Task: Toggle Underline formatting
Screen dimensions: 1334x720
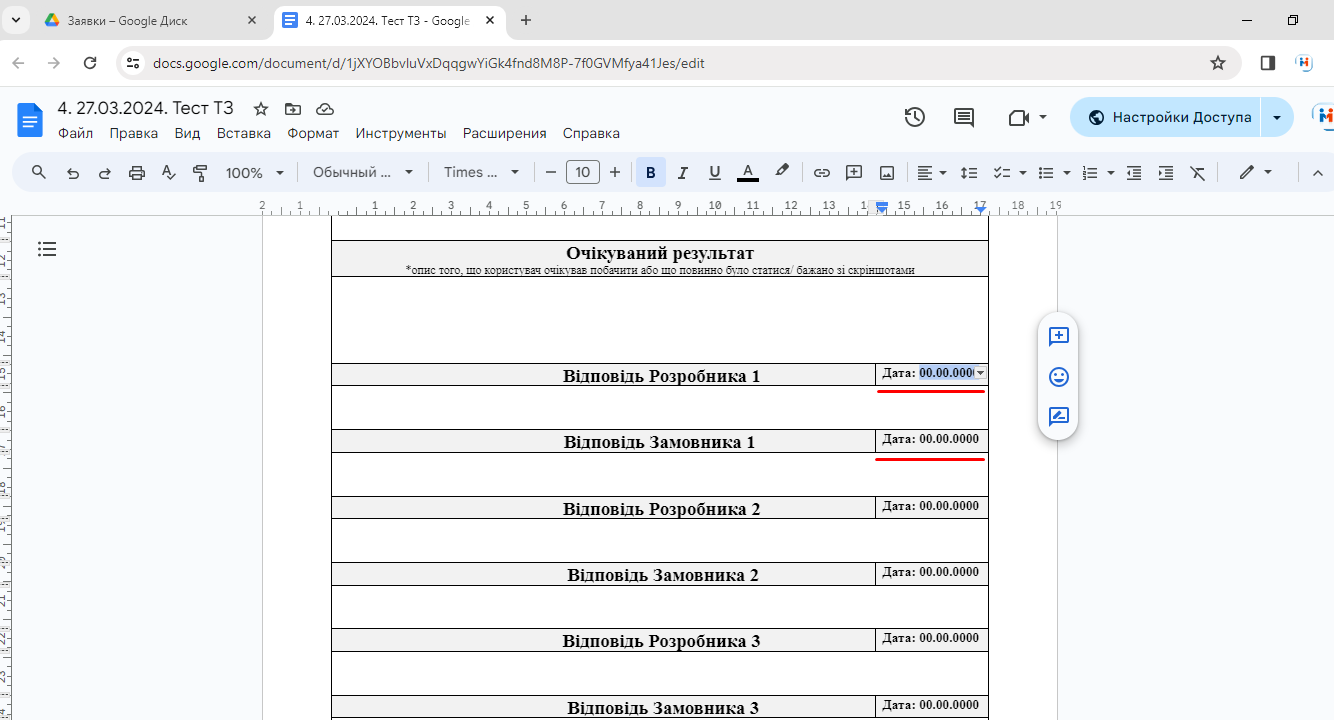Action: tap(714, 173)
